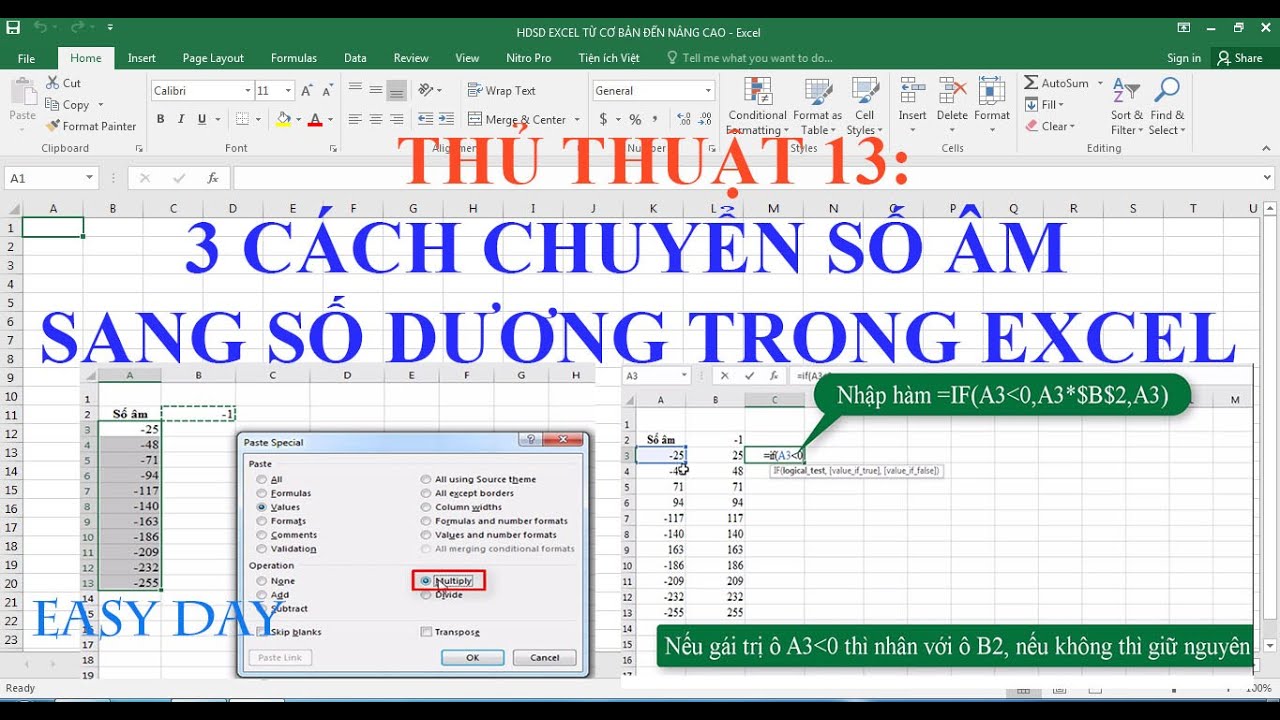Screen dimensions: 1280x720
Task: Select All except borders radio option
Action: 426,493
